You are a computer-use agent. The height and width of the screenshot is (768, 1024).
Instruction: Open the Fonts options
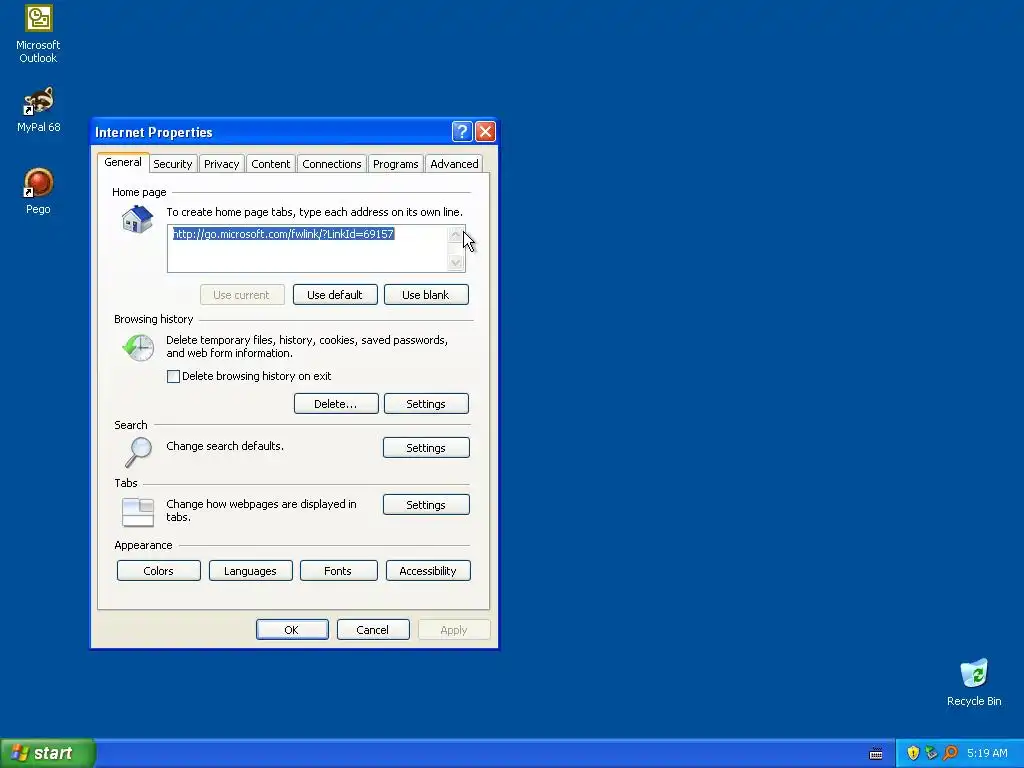(338, 570)
